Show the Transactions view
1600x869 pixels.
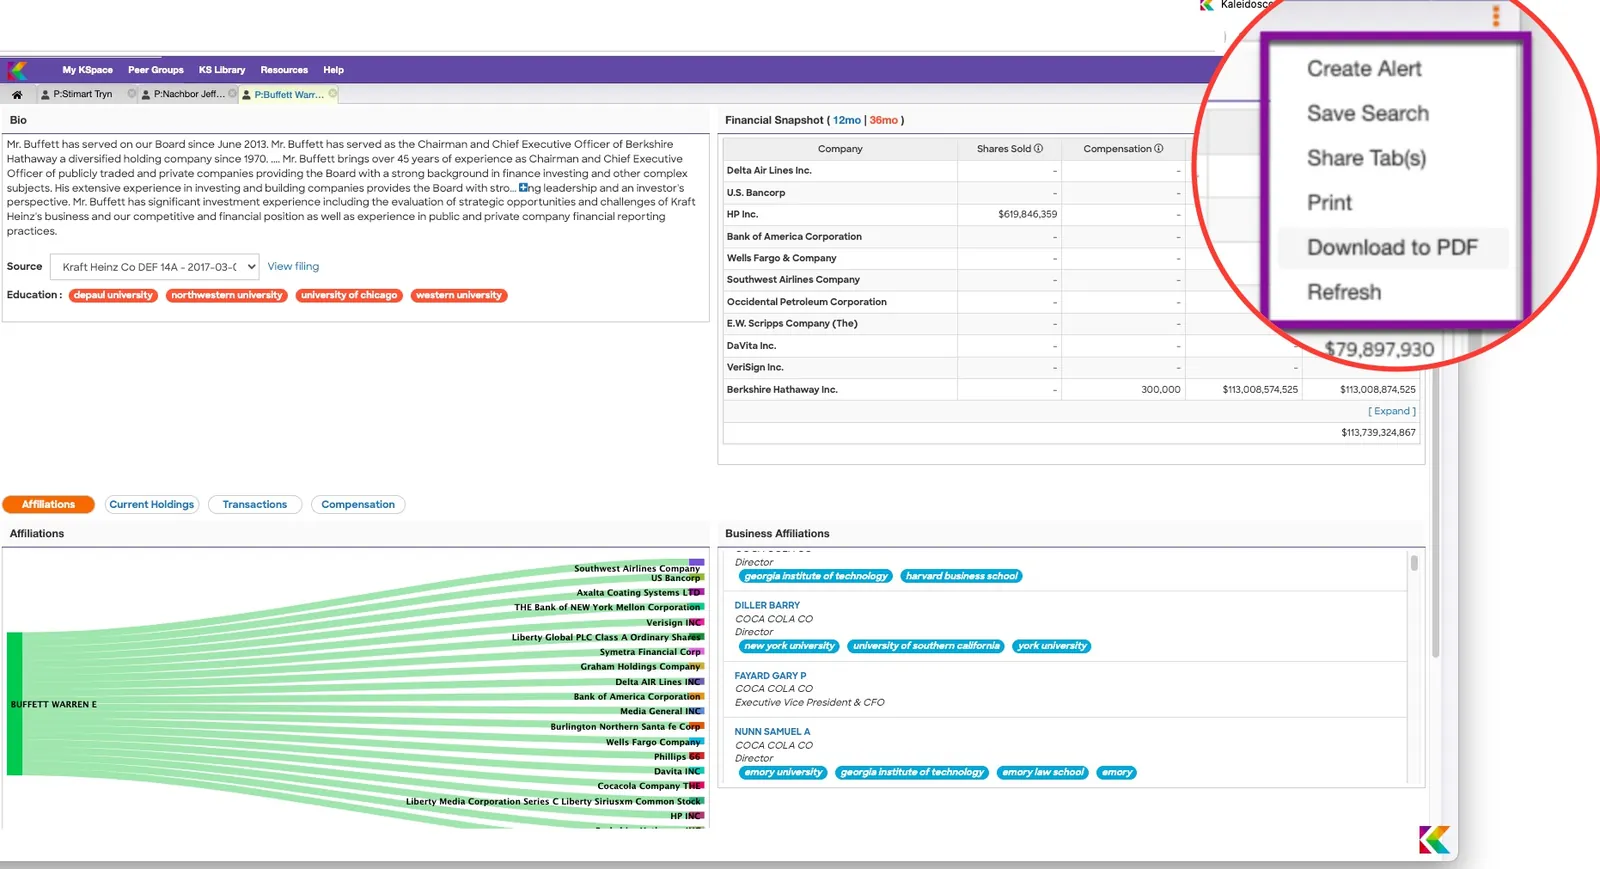[x=255, y=505]
